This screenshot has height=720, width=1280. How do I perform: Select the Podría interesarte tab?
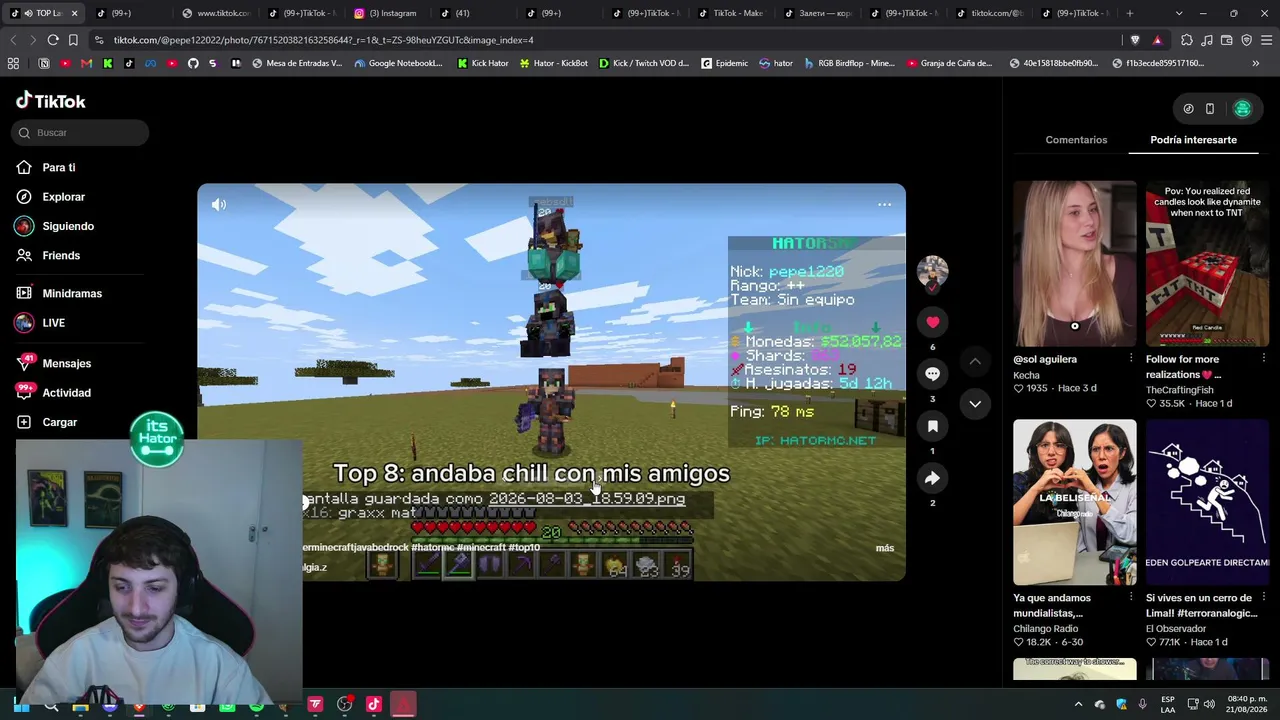pos(1193,140)
